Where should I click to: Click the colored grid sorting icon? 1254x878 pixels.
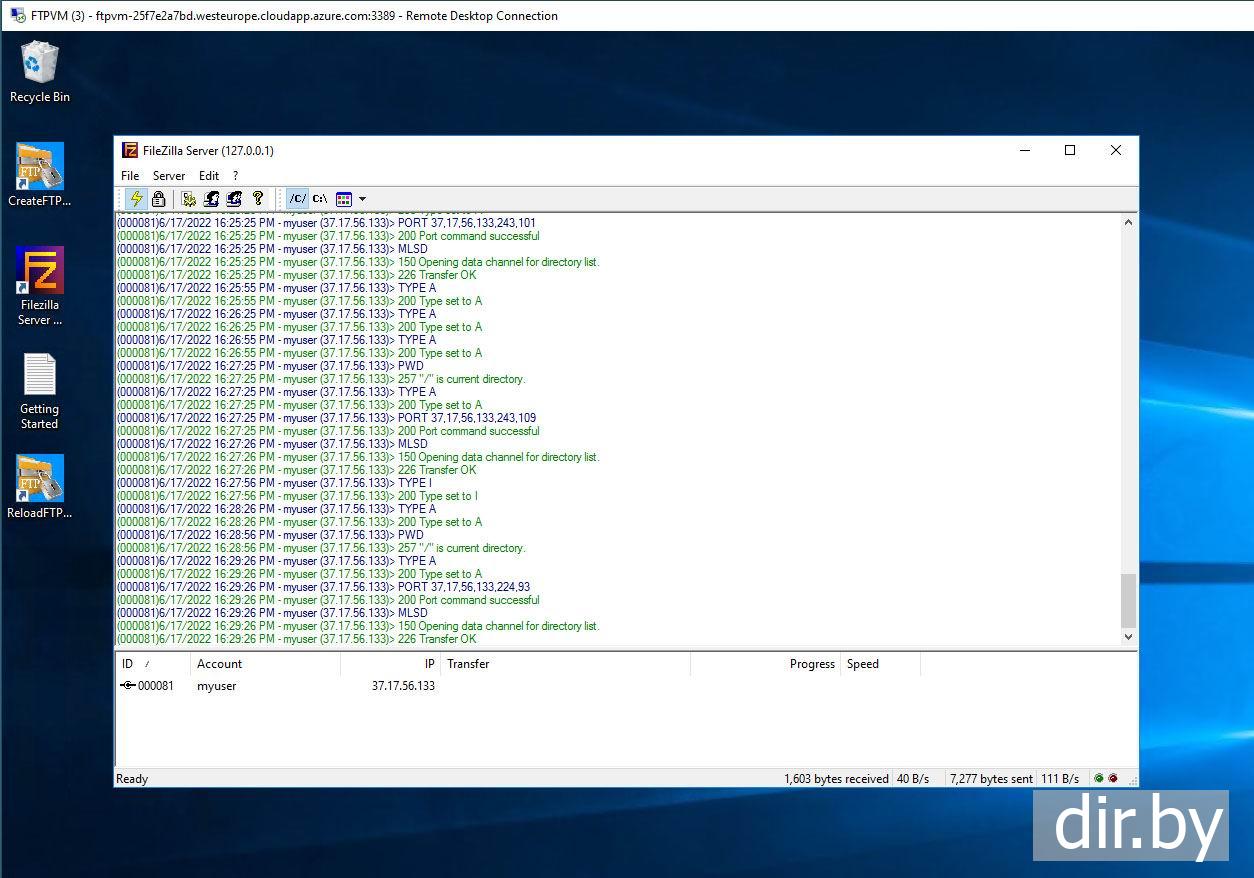tap(344, 199)
